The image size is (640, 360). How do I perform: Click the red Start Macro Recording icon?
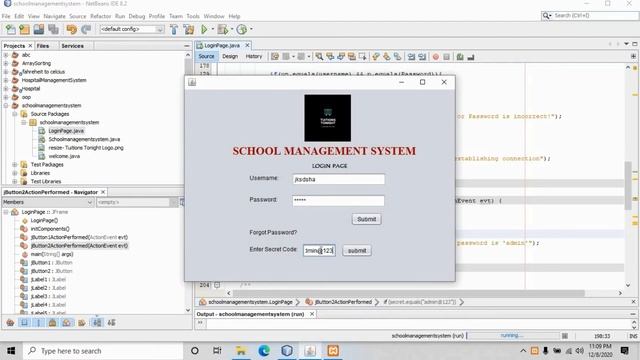[x=436, y=57]
